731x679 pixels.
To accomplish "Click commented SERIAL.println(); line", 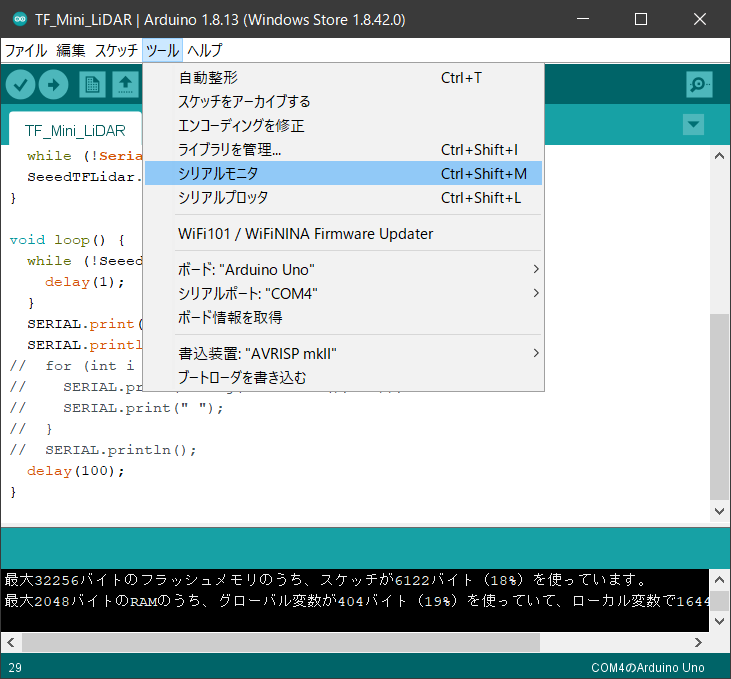I will point(103,450).
